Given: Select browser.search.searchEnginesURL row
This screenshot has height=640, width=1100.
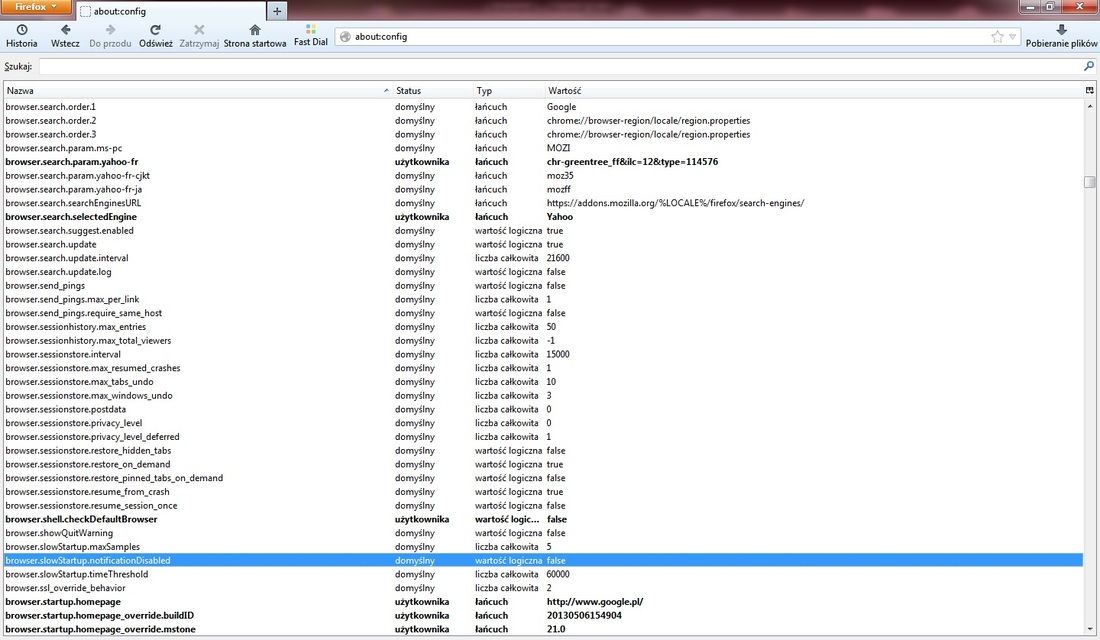Looking at the screenshot, I should (x=543, y=203).
